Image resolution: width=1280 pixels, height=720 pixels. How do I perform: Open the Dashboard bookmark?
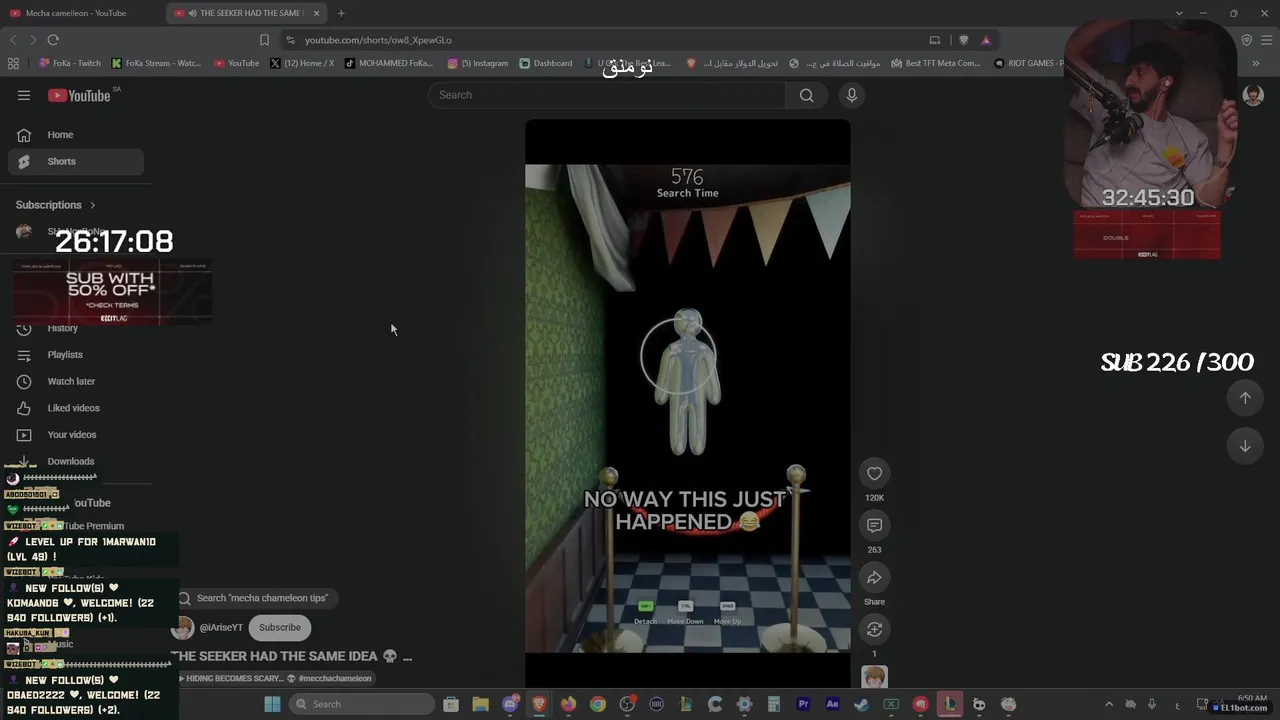point(546,63)
